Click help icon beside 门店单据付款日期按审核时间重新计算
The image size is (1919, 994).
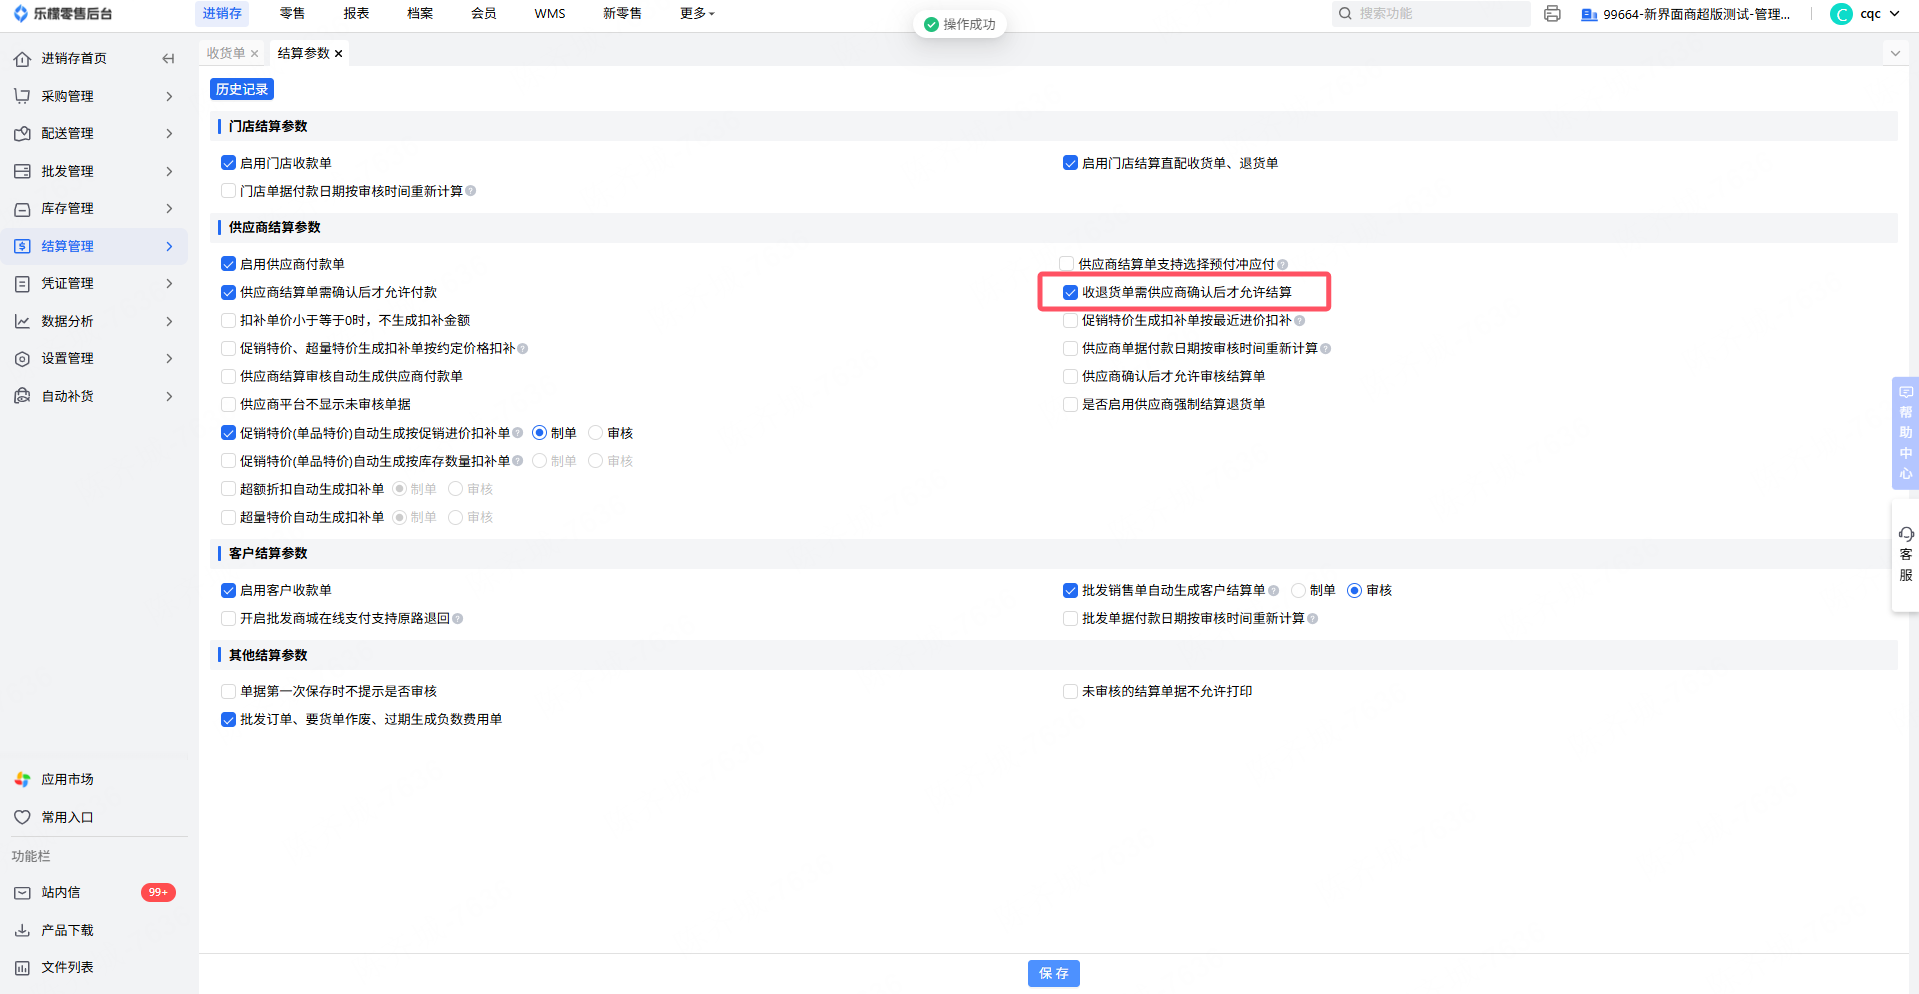pos(471,191)
